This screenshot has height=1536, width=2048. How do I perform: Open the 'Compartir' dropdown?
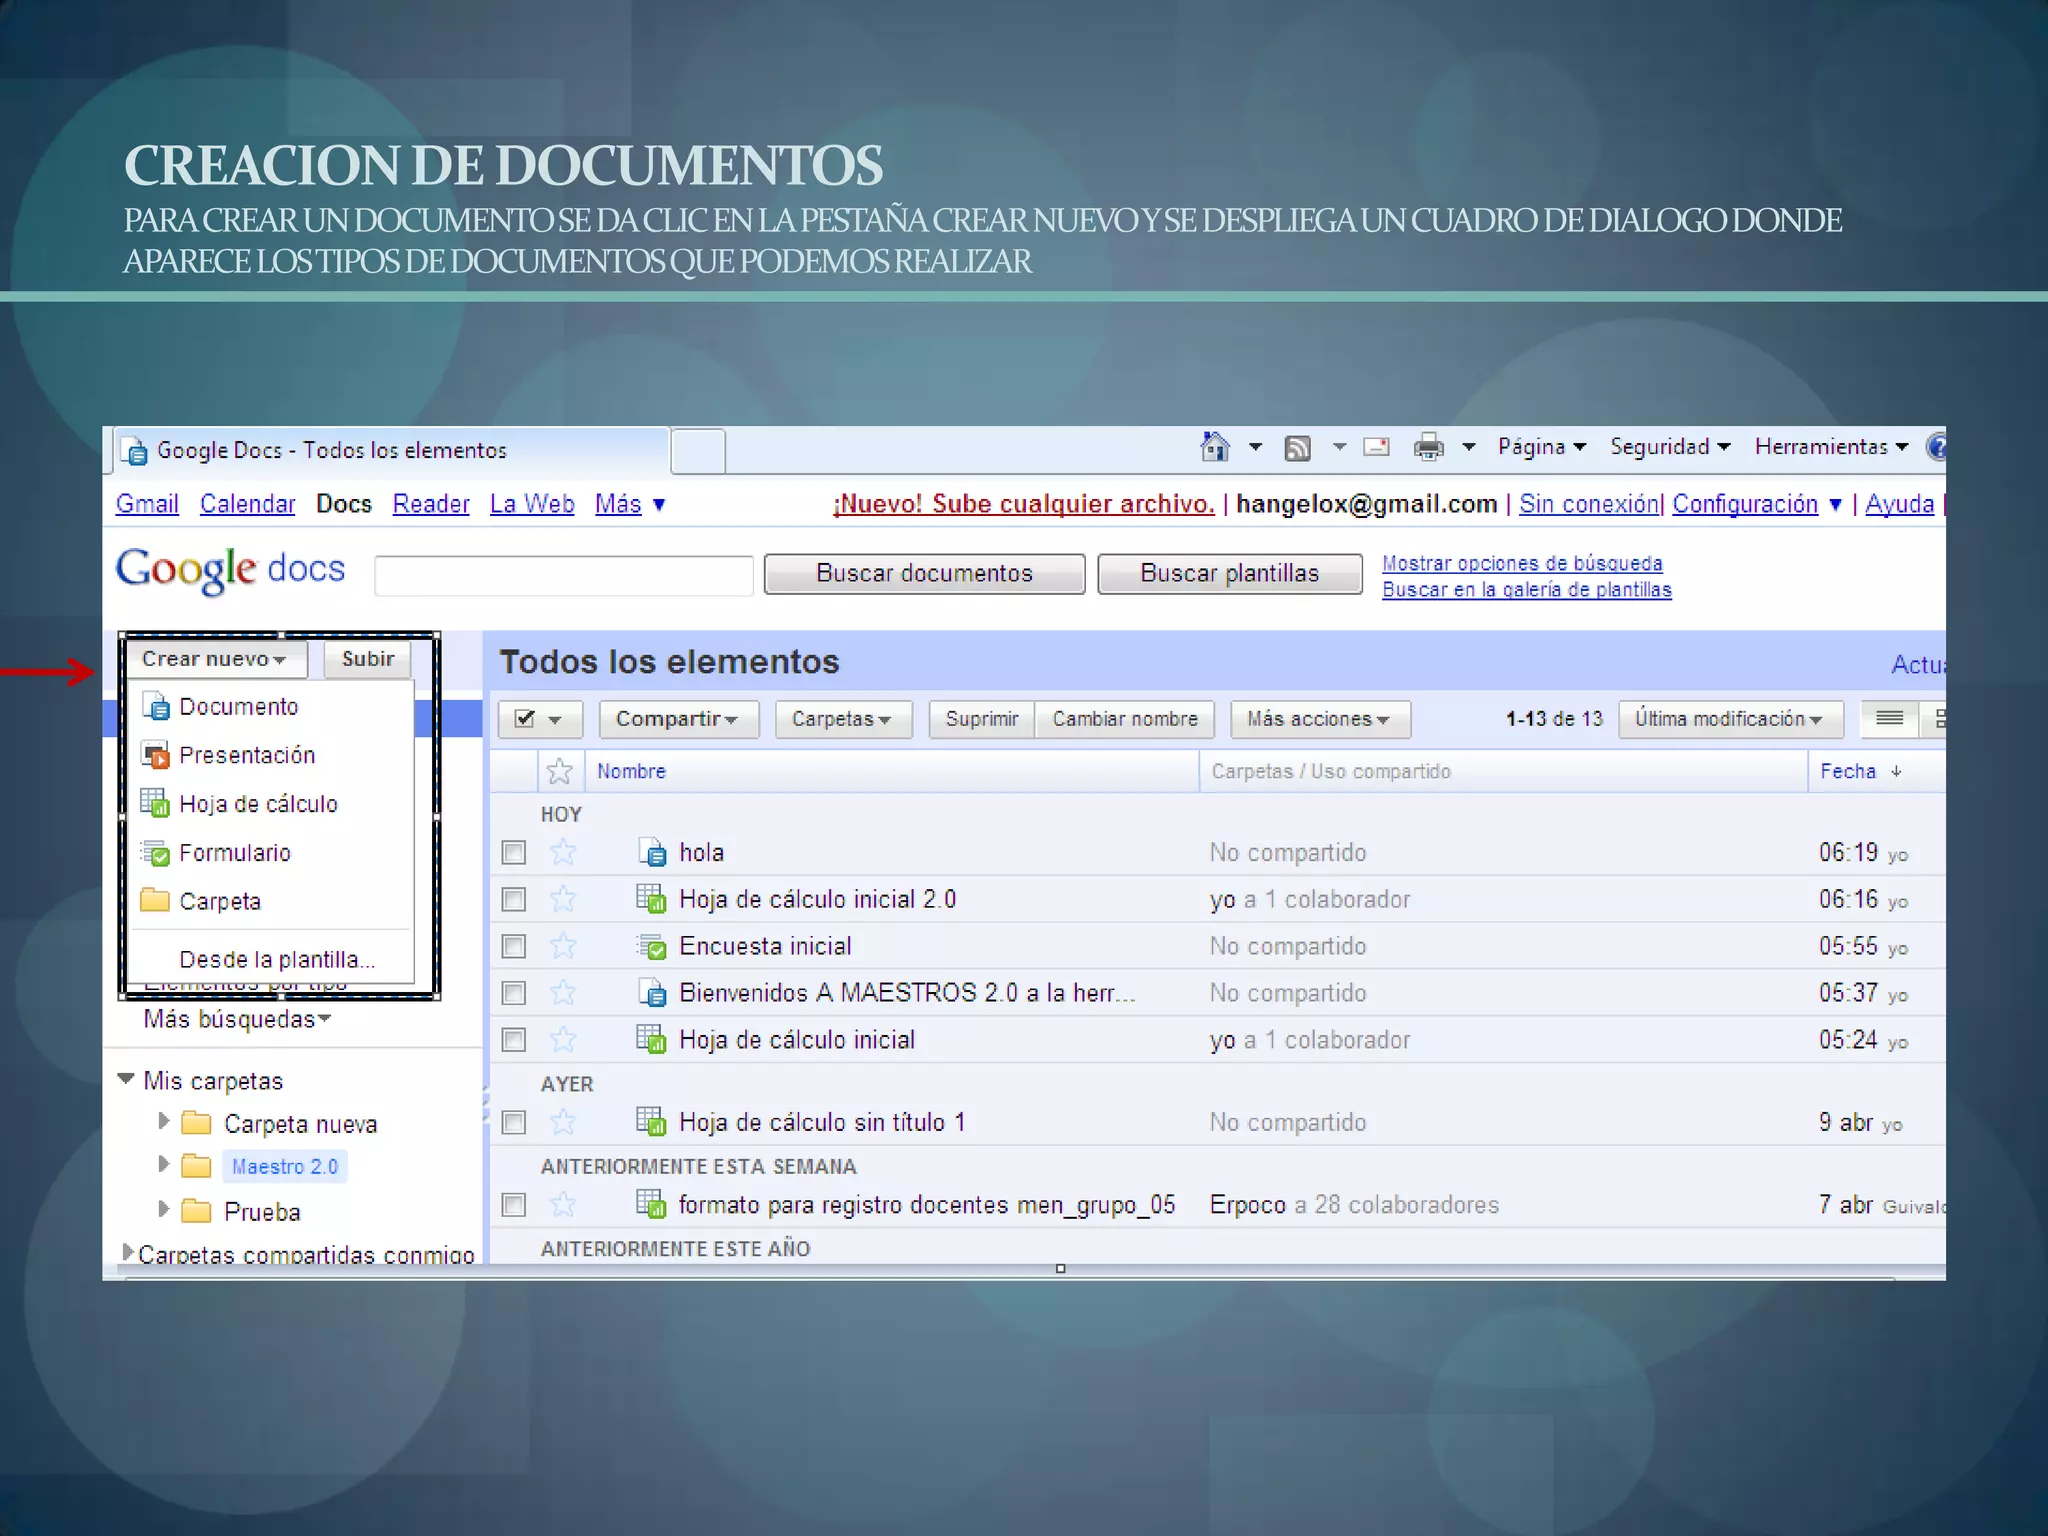[x=678, y=719]
